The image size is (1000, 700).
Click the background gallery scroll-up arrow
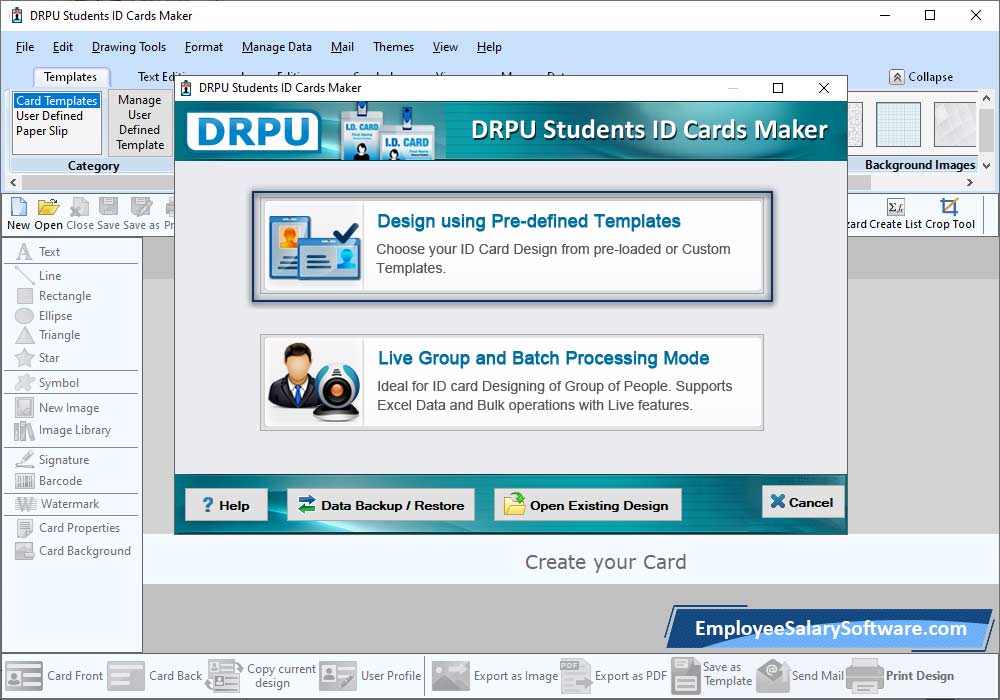tap(986, 98)
